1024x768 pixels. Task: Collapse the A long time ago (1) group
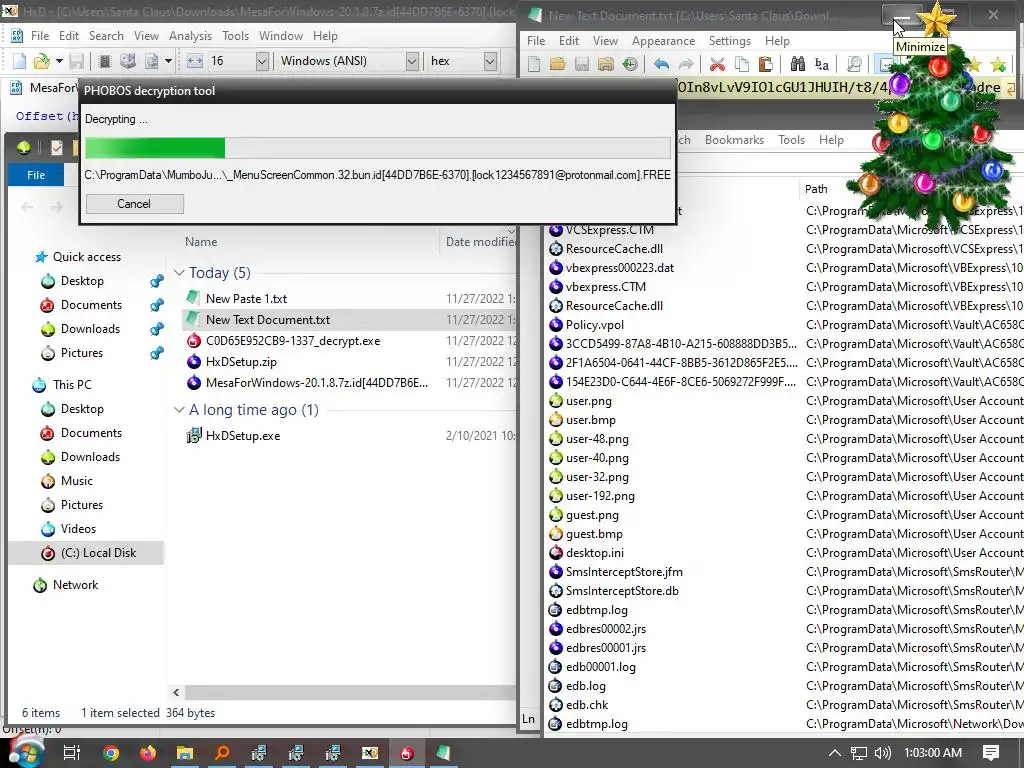click(x=179, y=410)
